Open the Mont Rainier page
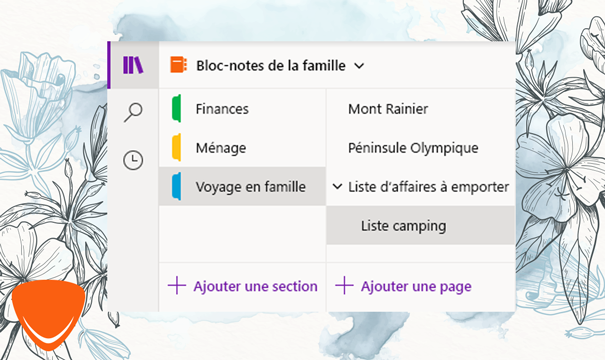The image size is (605, 360). click(x=421, y=109)
